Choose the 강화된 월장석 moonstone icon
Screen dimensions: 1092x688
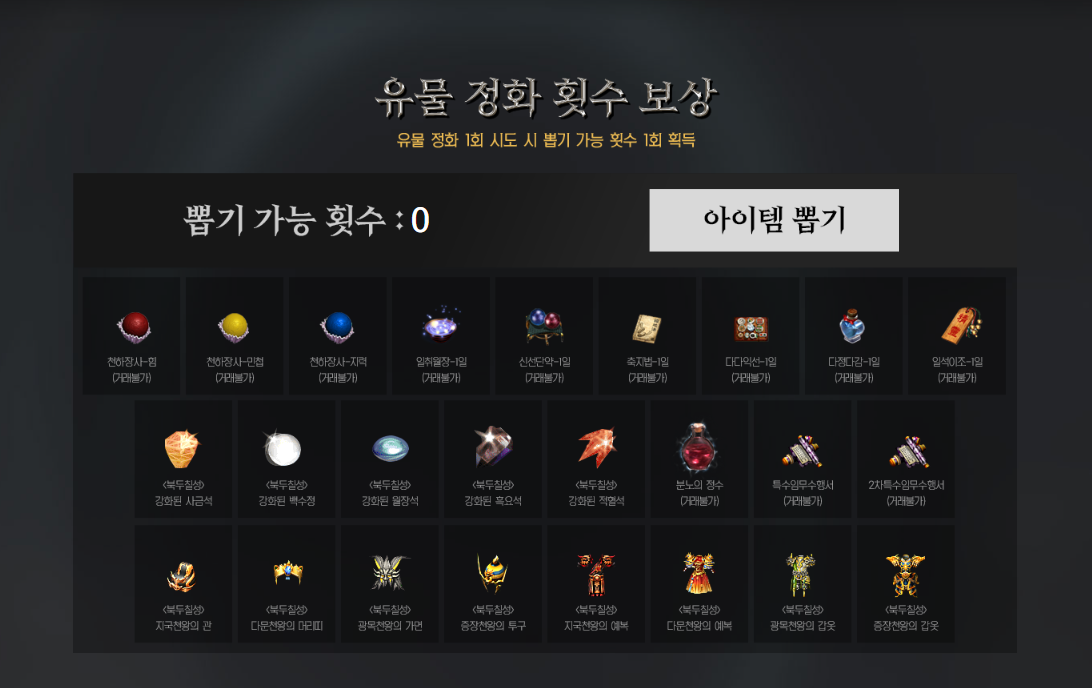pos(390,448)
